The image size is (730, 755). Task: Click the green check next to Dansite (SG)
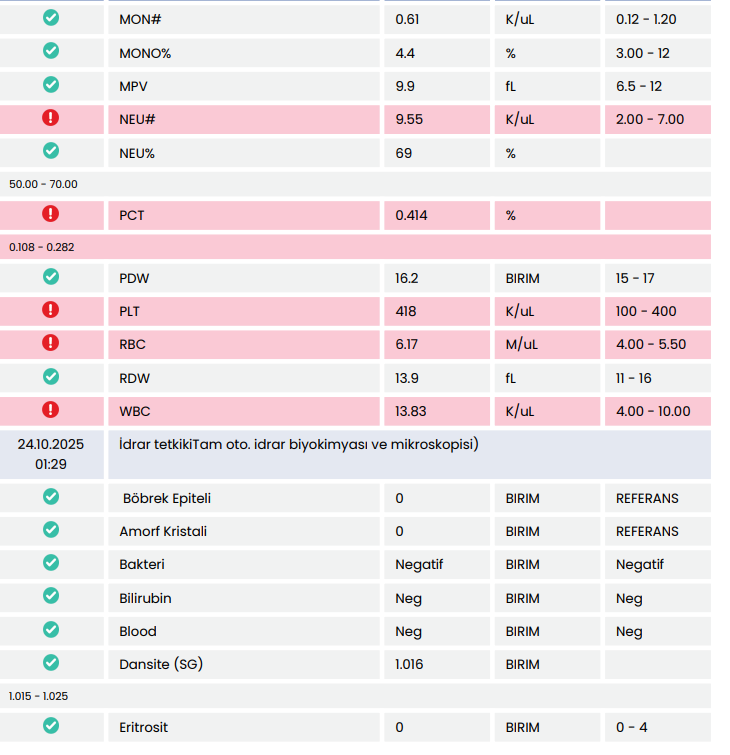51,663
